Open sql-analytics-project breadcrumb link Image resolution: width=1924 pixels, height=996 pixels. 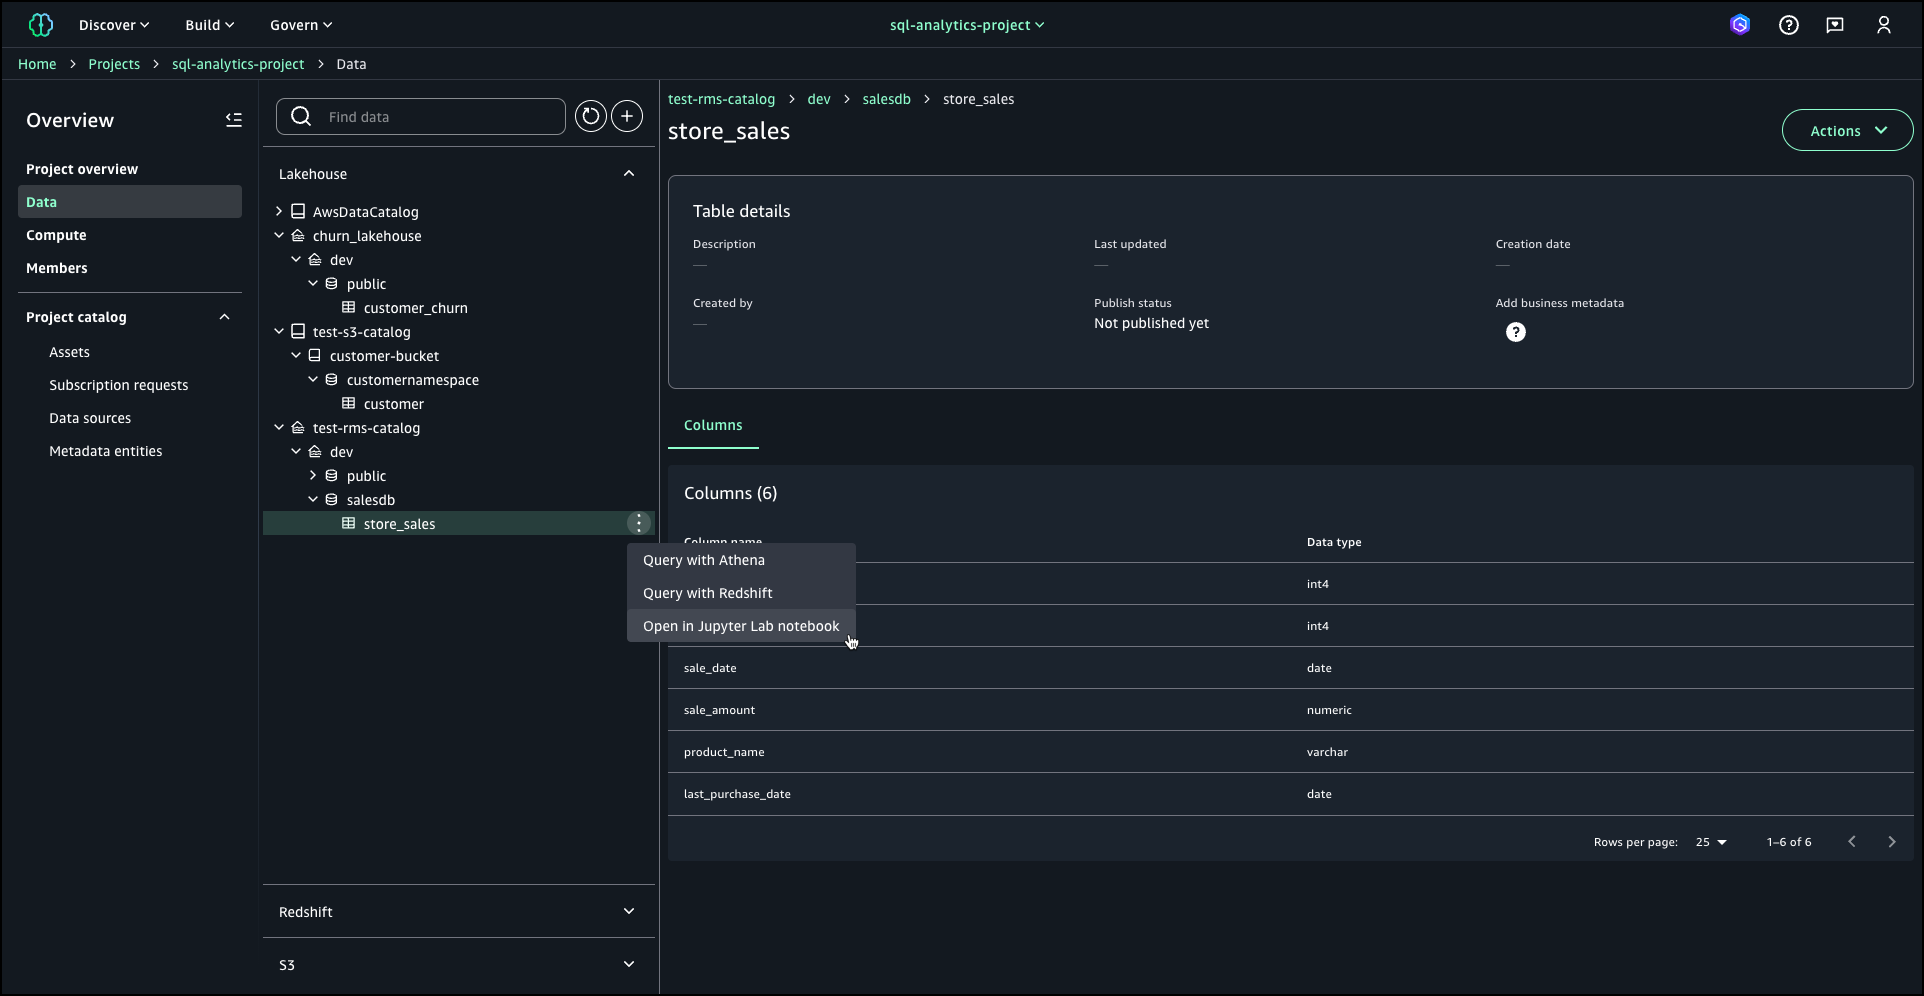click(238, 64)
